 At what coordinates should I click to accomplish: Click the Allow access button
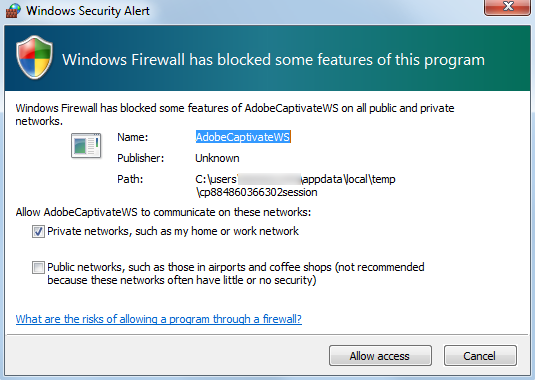tap(380, 356)
